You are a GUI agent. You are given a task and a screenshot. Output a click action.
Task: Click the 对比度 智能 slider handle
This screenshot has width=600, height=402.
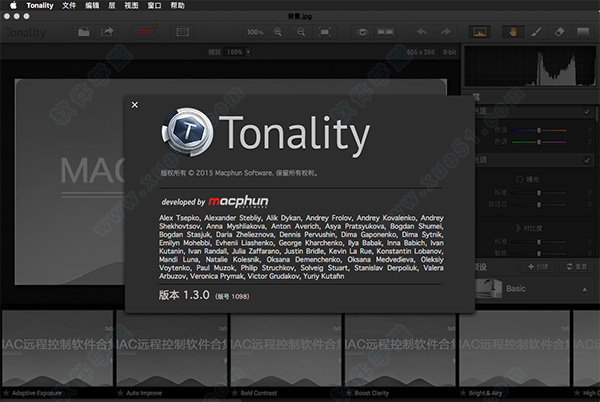point(539,253)
